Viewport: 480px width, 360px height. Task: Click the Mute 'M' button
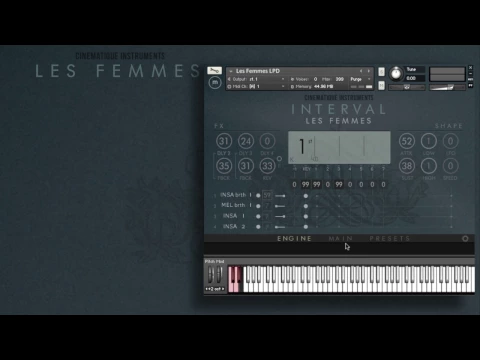pos(381,86)
